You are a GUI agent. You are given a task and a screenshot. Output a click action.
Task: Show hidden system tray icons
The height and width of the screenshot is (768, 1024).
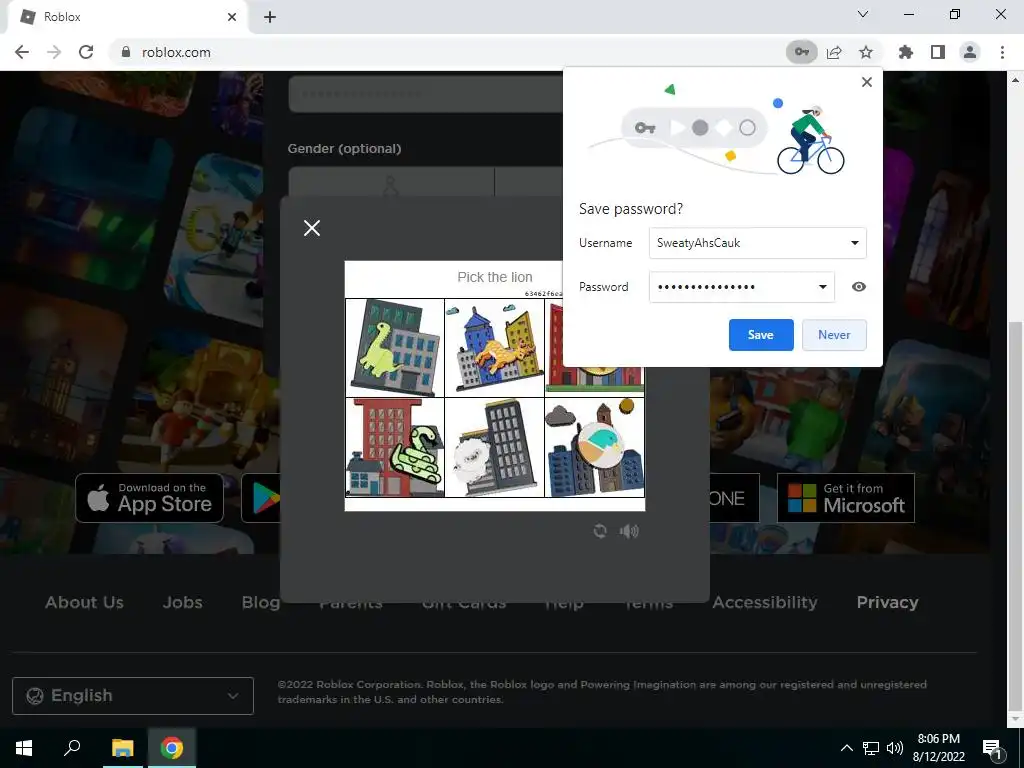click(846, 748)
